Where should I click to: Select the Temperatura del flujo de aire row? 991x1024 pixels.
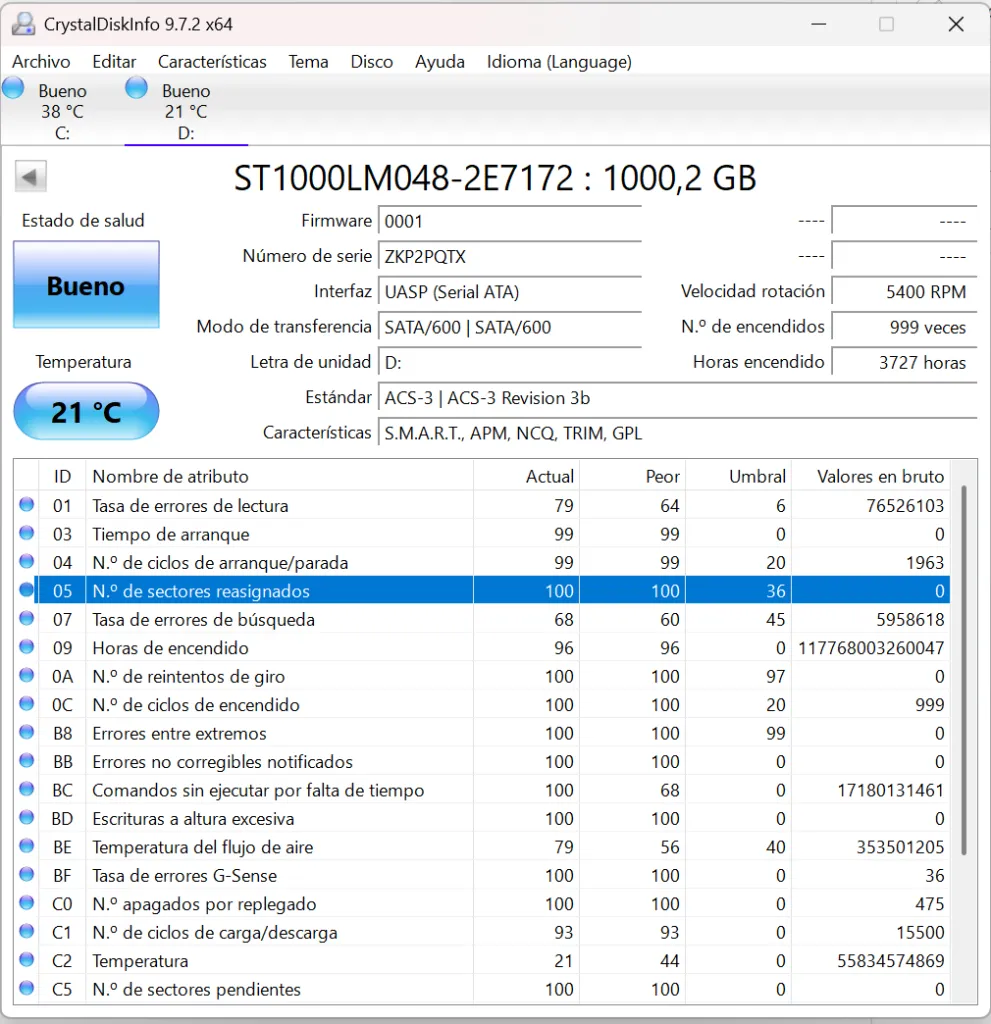coord(482,847)
